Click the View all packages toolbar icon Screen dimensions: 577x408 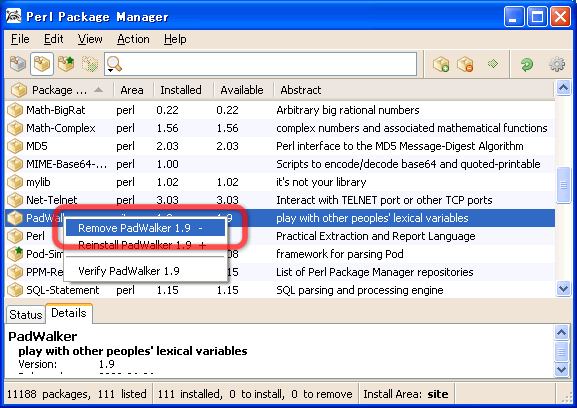coord(18,64)
